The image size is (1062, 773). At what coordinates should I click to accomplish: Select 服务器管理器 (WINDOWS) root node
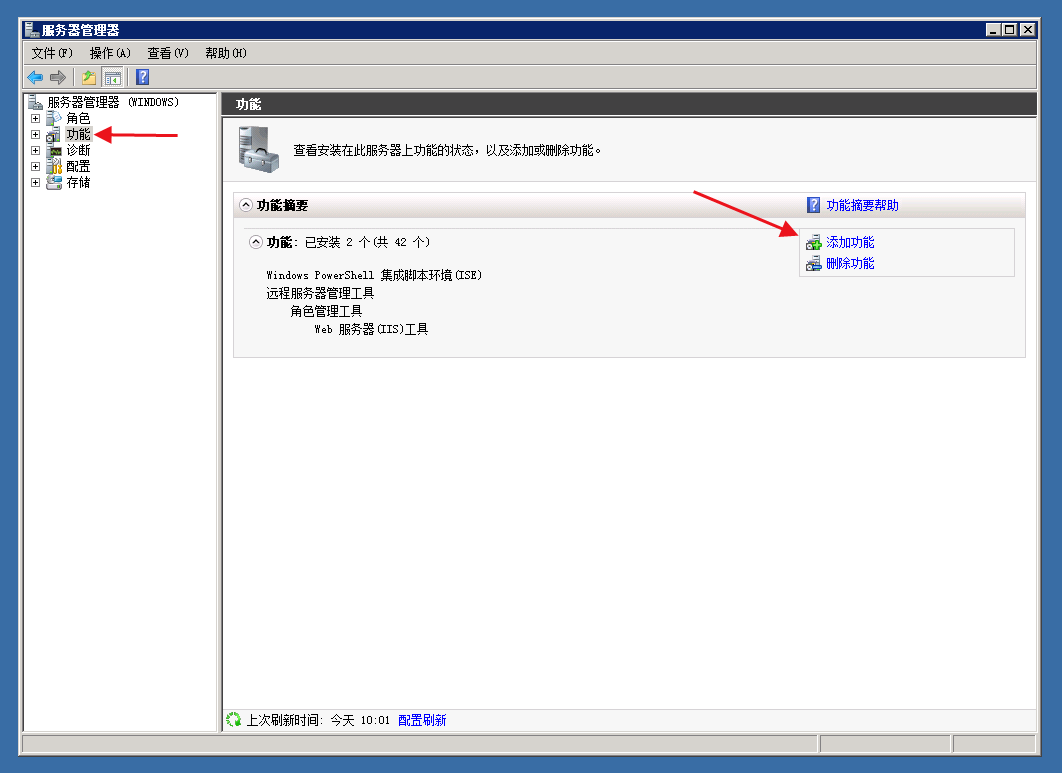pyautogui.click(x=112, y=102)
